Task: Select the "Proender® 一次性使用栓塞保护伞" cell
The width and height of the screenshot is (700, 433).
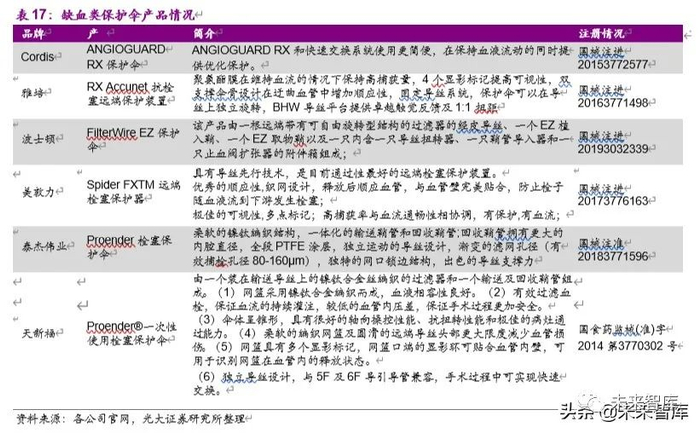Action: [x=131, y=333]
